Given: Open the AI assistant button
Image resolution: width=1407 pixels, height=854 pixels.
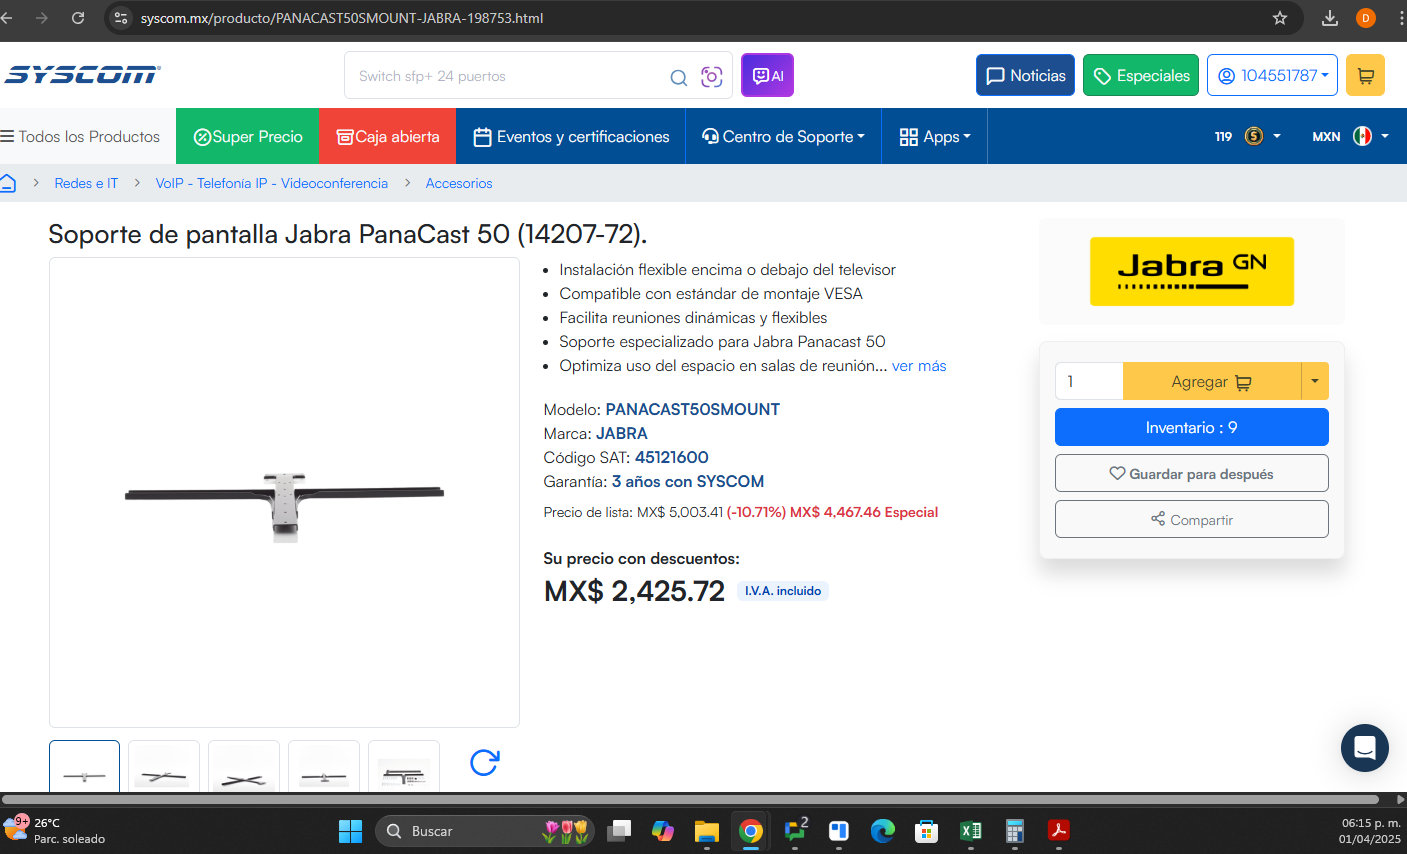Looking at the screenshot, I should pyautogui.click(x=767, y=75).
